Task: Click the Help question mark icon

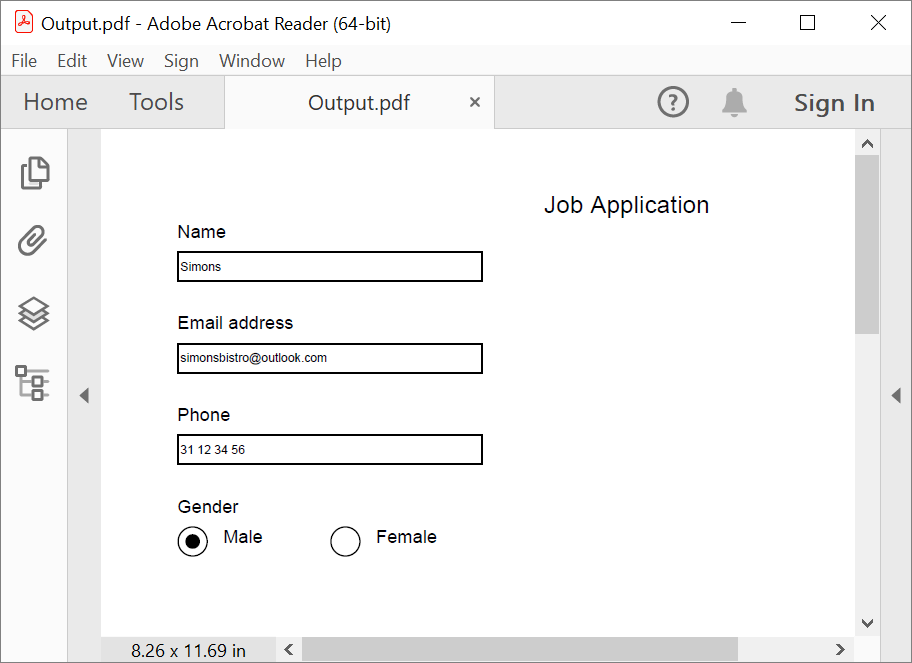Action: click(673, 102)
